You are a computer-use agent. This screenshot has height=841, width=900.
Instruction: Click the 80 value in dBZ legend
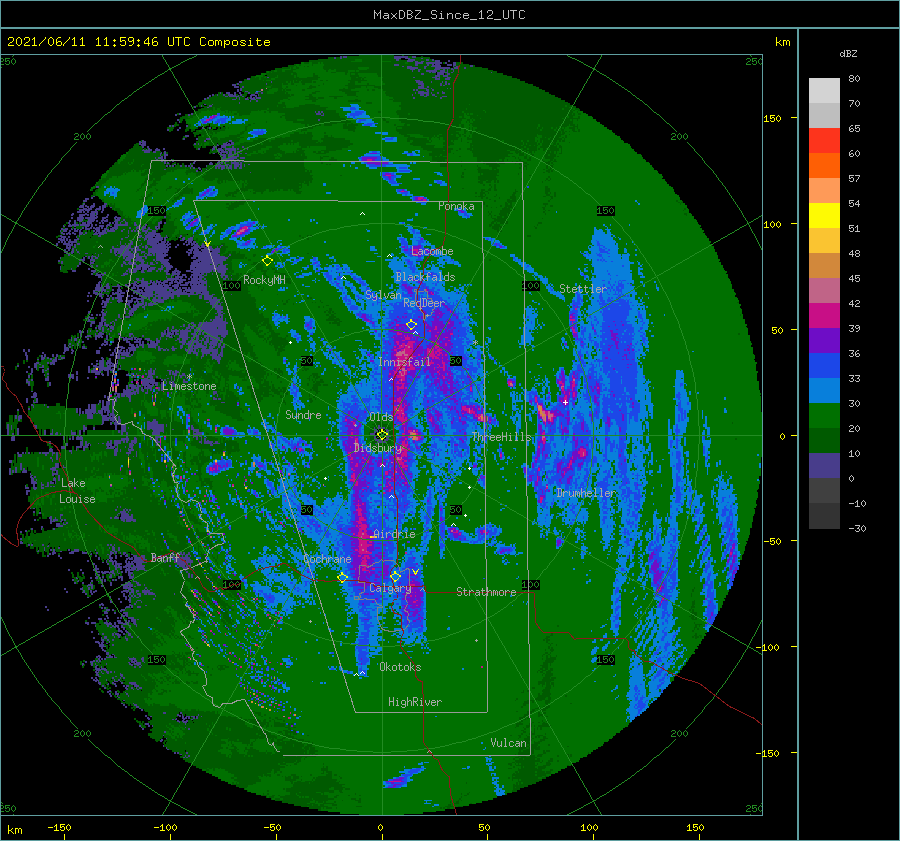click(x=854, y=79)
